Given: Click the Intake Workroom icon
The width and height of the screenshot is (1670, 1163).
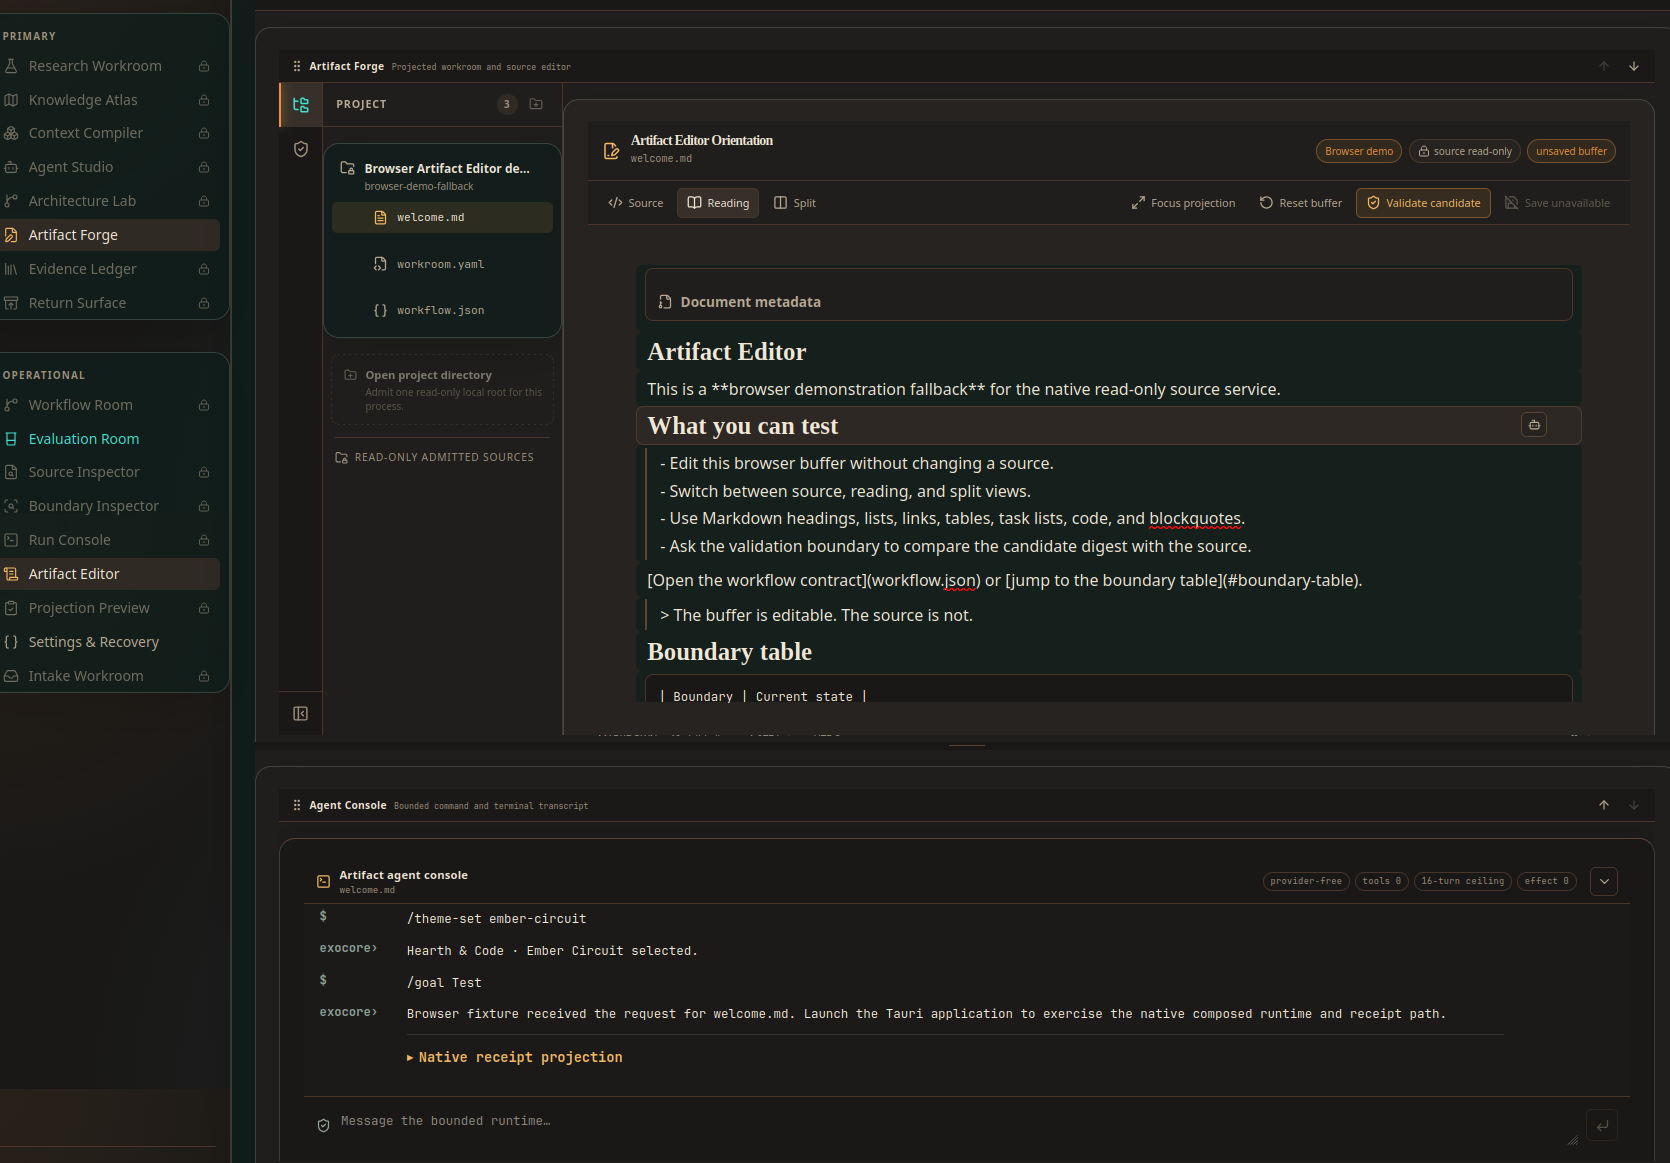Looking at the screenshot, I should (11, 676).
